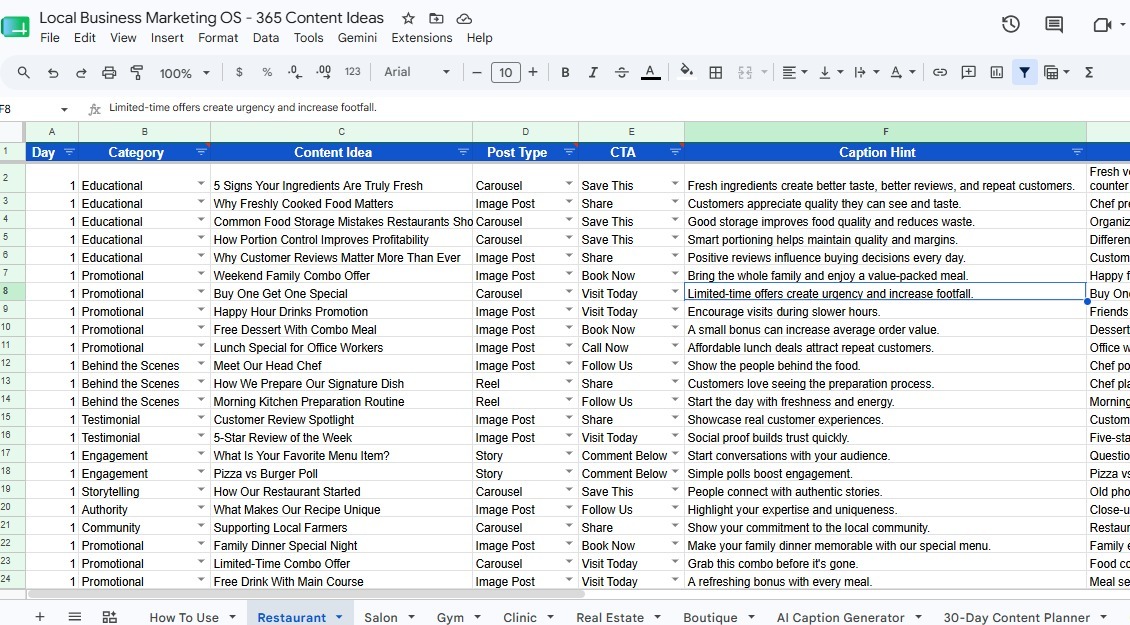This screenshot has width=1130, height=625.
Task: Click the search menus magnifier icon
Action: click(24, 72)
